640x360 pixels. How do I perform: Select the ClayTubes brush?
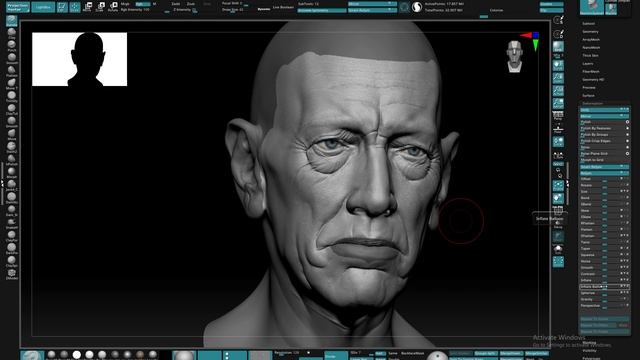[x=11, y=109]
